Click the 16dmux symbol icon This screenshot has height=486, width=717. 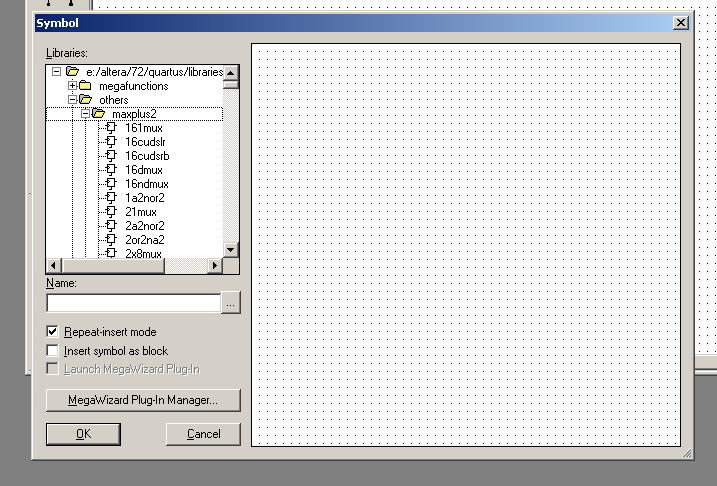pos(111,170)
